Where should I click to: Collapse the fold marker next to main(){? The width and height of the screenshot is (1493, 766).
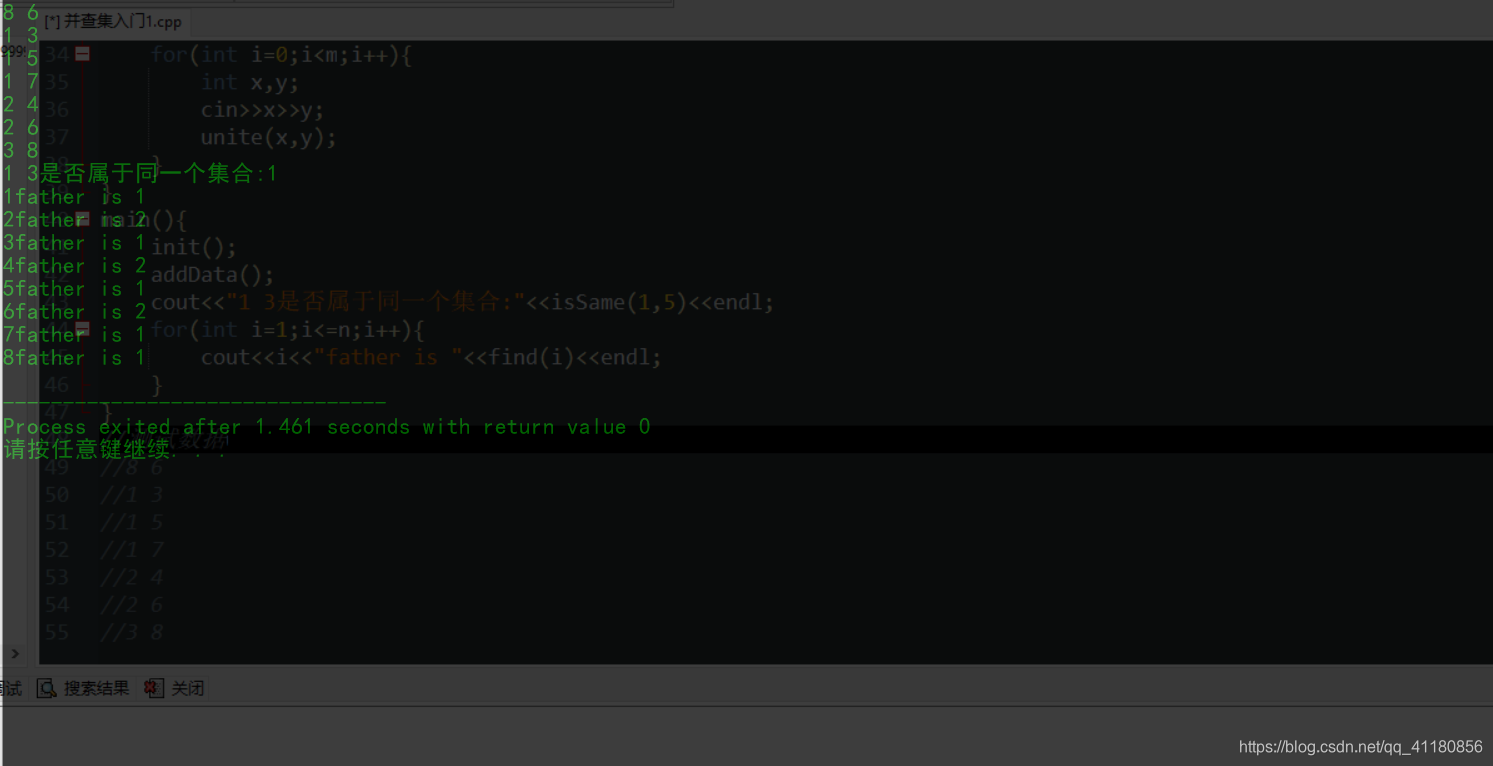click(x=83, y=219)
